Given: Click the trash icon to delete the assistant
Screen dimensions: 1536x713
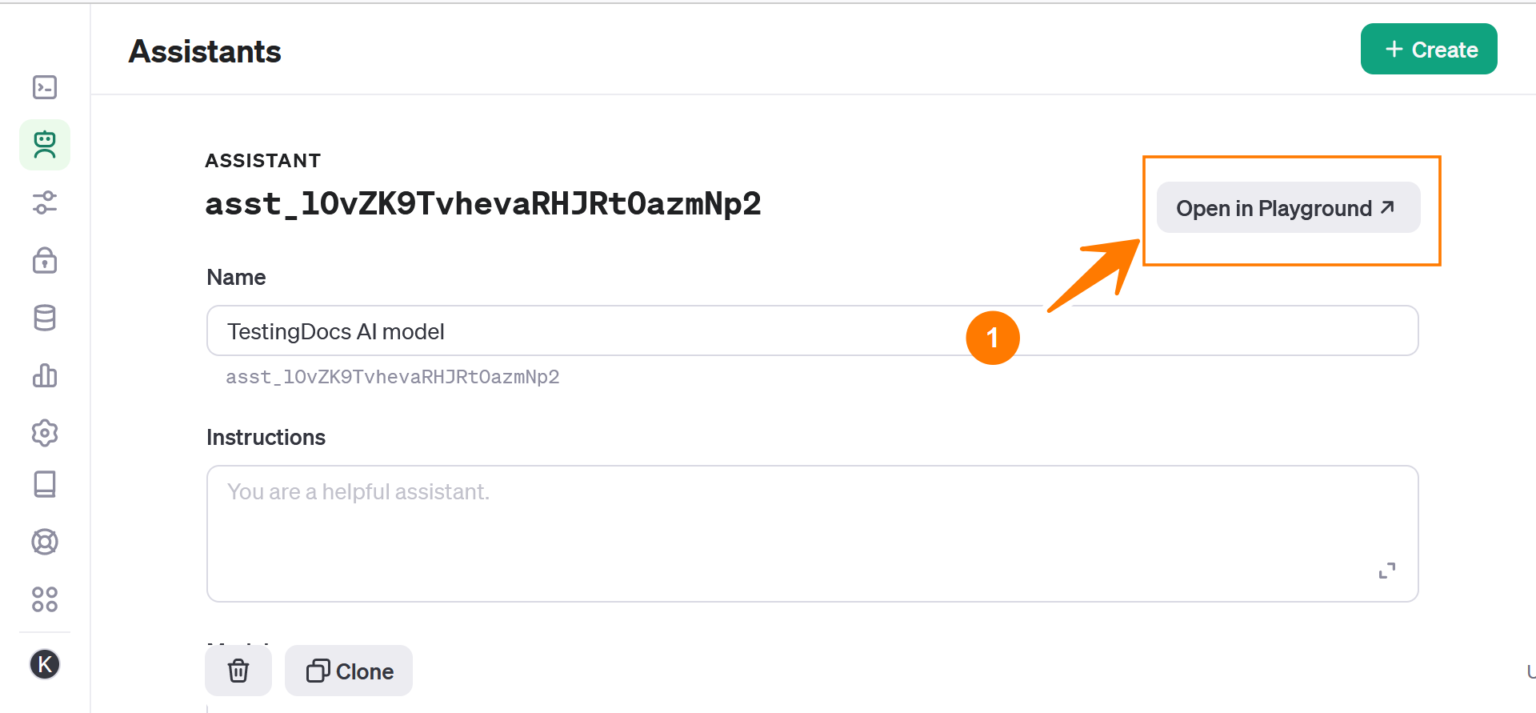Looking at the screenshot, I should click(238, 670).
